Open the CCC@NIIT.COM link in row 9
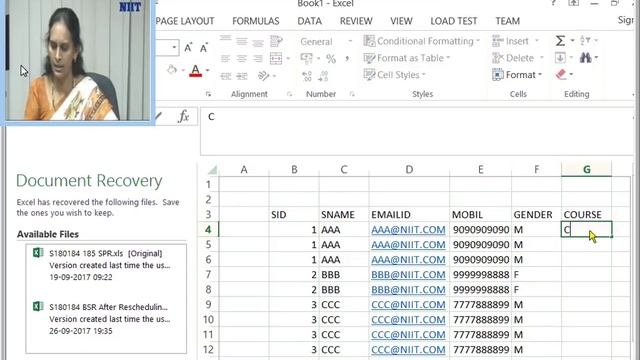This screenshot has height=360, width=640. pos(408,304)
